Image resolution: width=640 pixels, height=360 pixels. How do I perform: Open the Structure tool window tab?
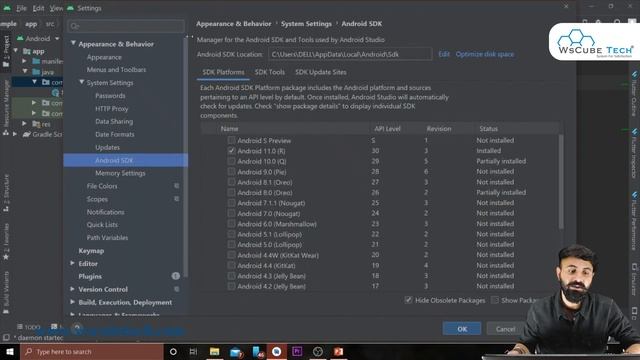6,193
